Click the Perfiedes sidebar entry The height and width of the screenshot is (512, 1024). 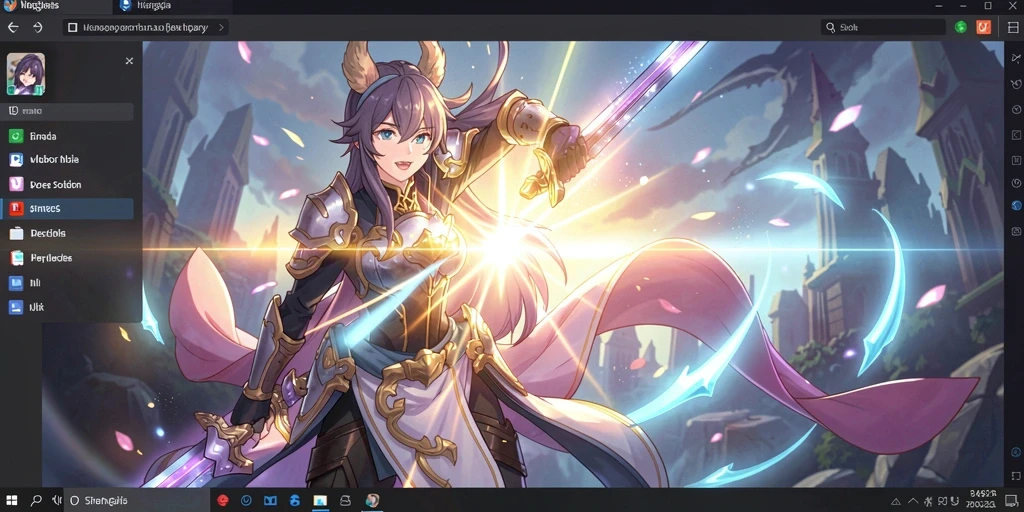71,258
